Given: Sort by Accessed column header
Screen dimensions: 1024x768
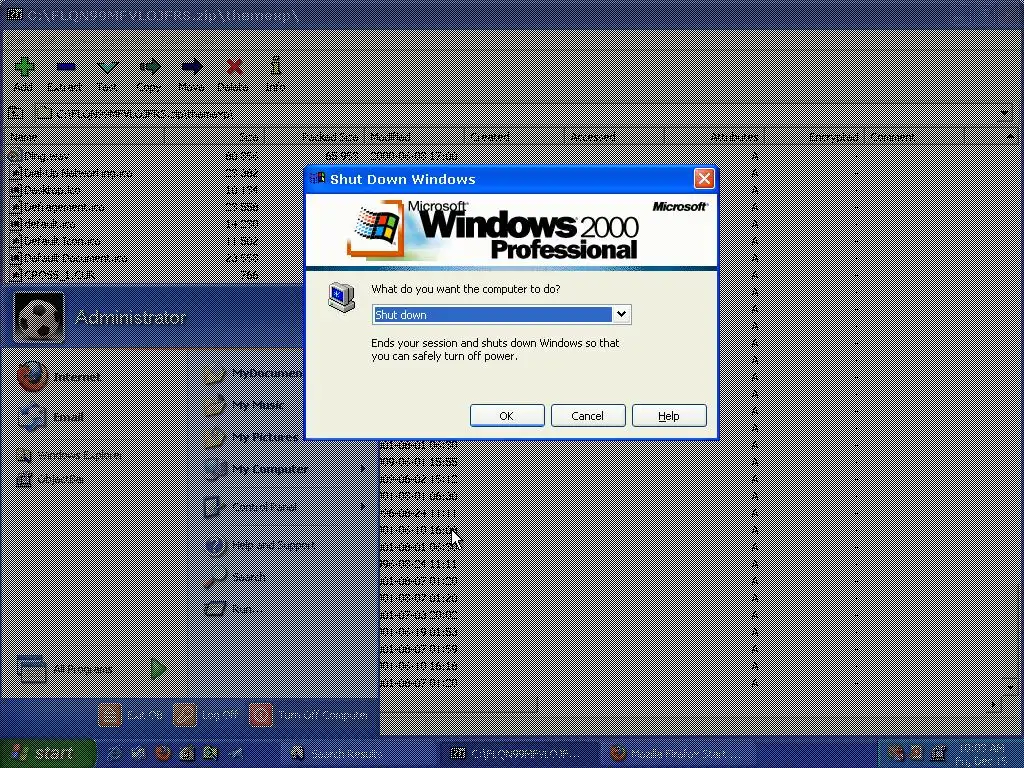Looking at the screenshot, I should coord(615,136).
